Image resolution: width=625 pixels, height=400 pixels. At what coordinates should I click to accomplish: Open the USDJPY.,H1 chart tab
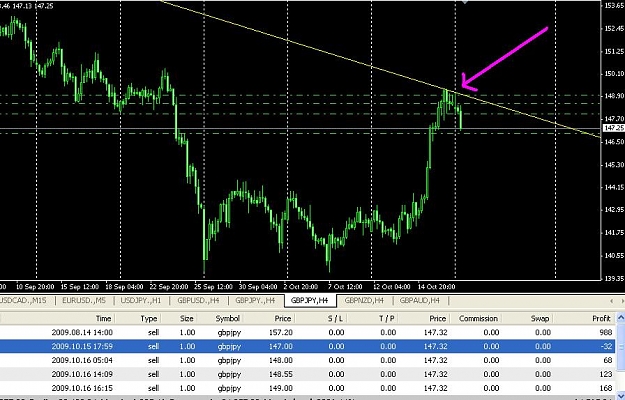pos(141,300)
